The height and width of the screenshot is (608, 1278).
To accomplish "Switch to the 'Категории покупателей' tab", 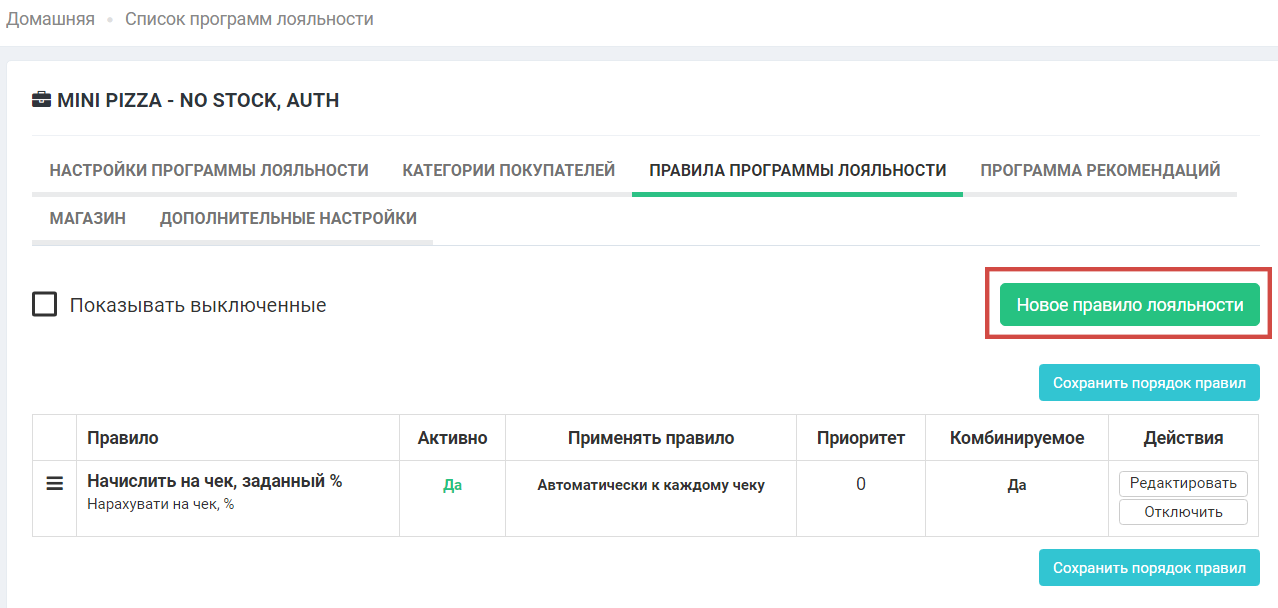I will tap(508, 170).
